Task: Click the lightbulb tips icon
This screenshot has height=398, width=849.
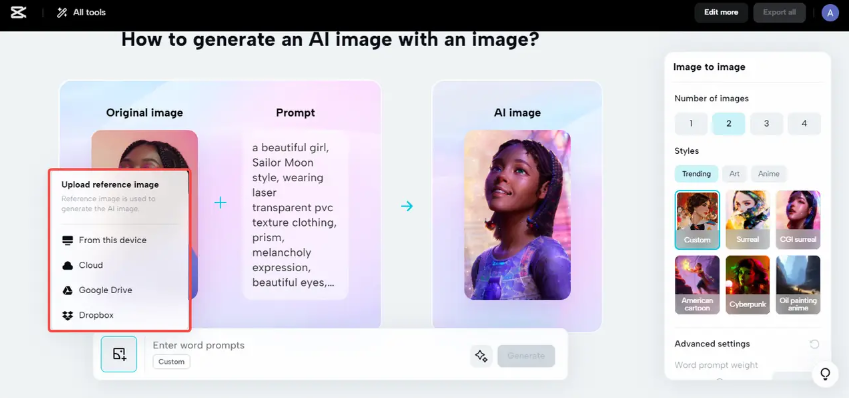Action: point(825,374)
